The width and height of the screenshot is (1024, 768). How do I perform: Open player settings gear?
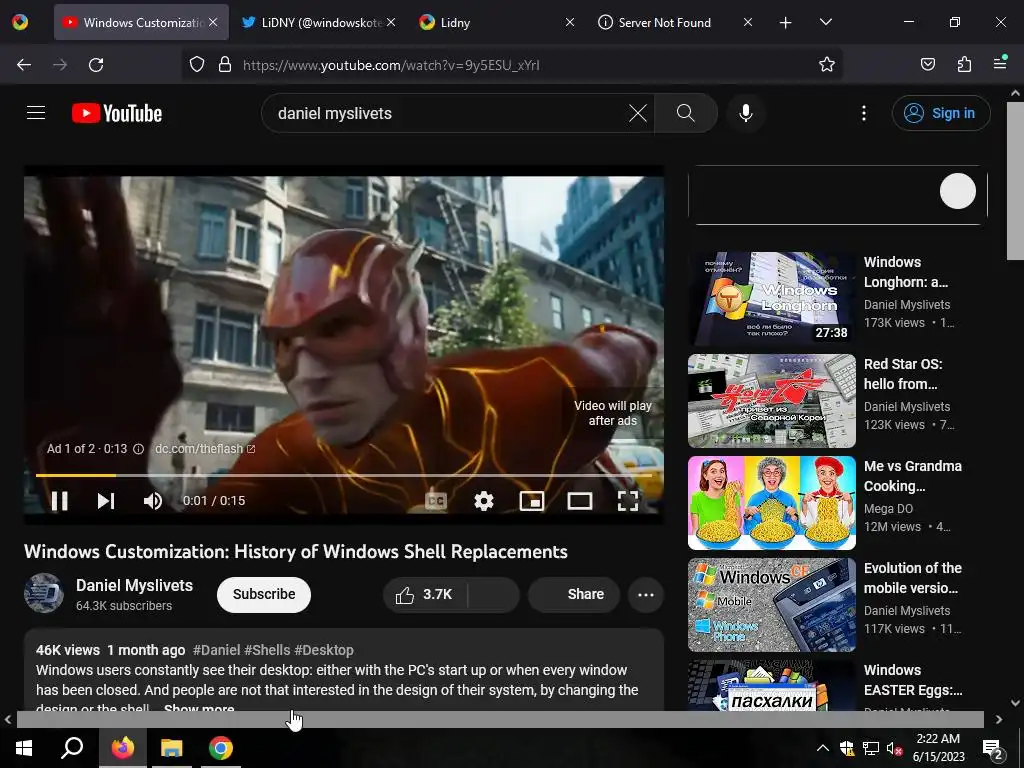pyautogui.click(x=484, y=501)
